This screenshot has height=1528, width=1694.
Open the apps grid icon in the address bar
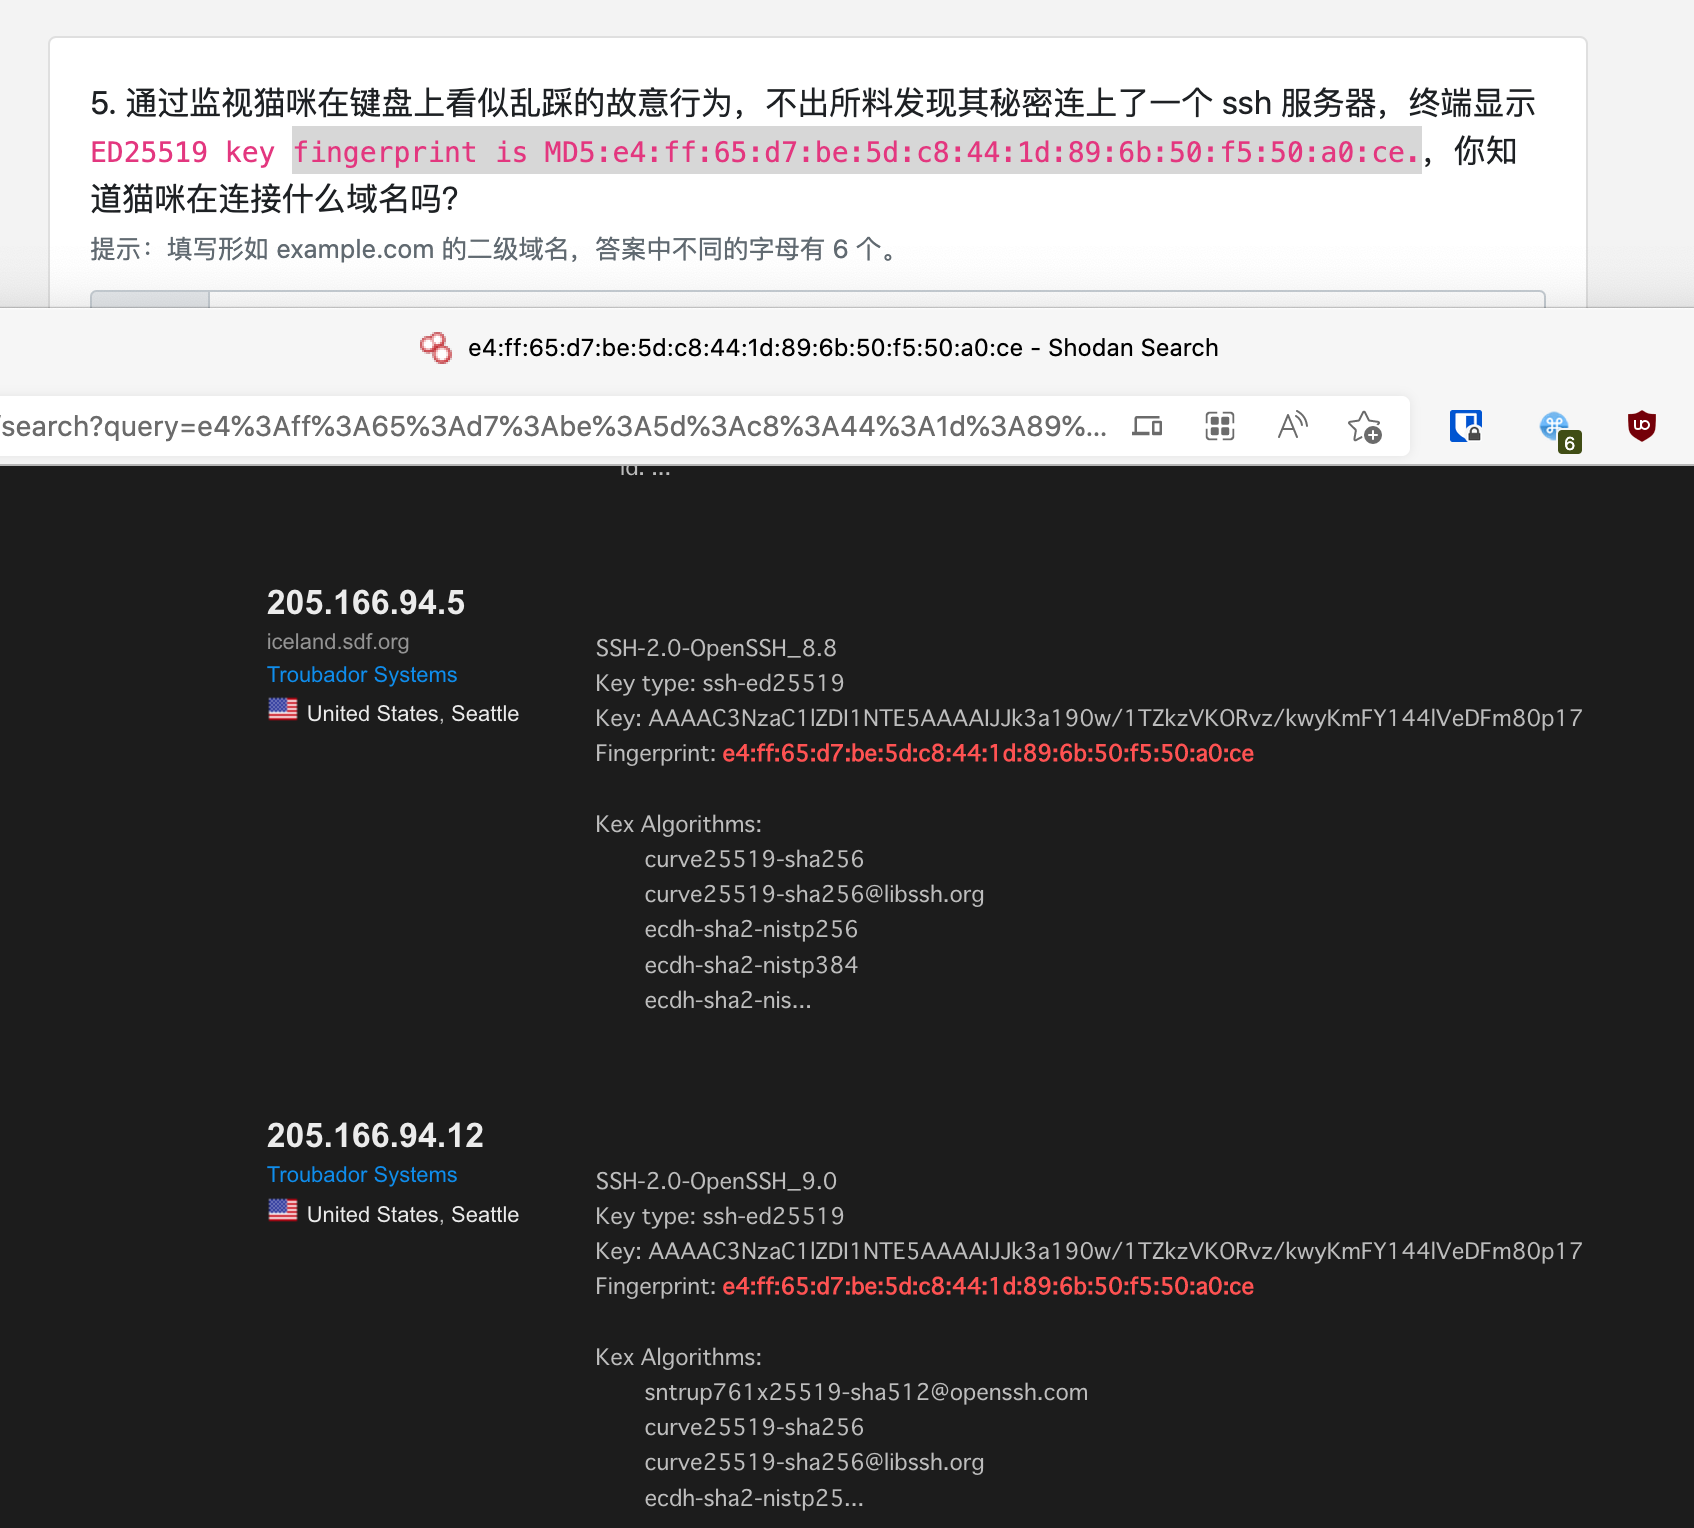(1220, 427)
